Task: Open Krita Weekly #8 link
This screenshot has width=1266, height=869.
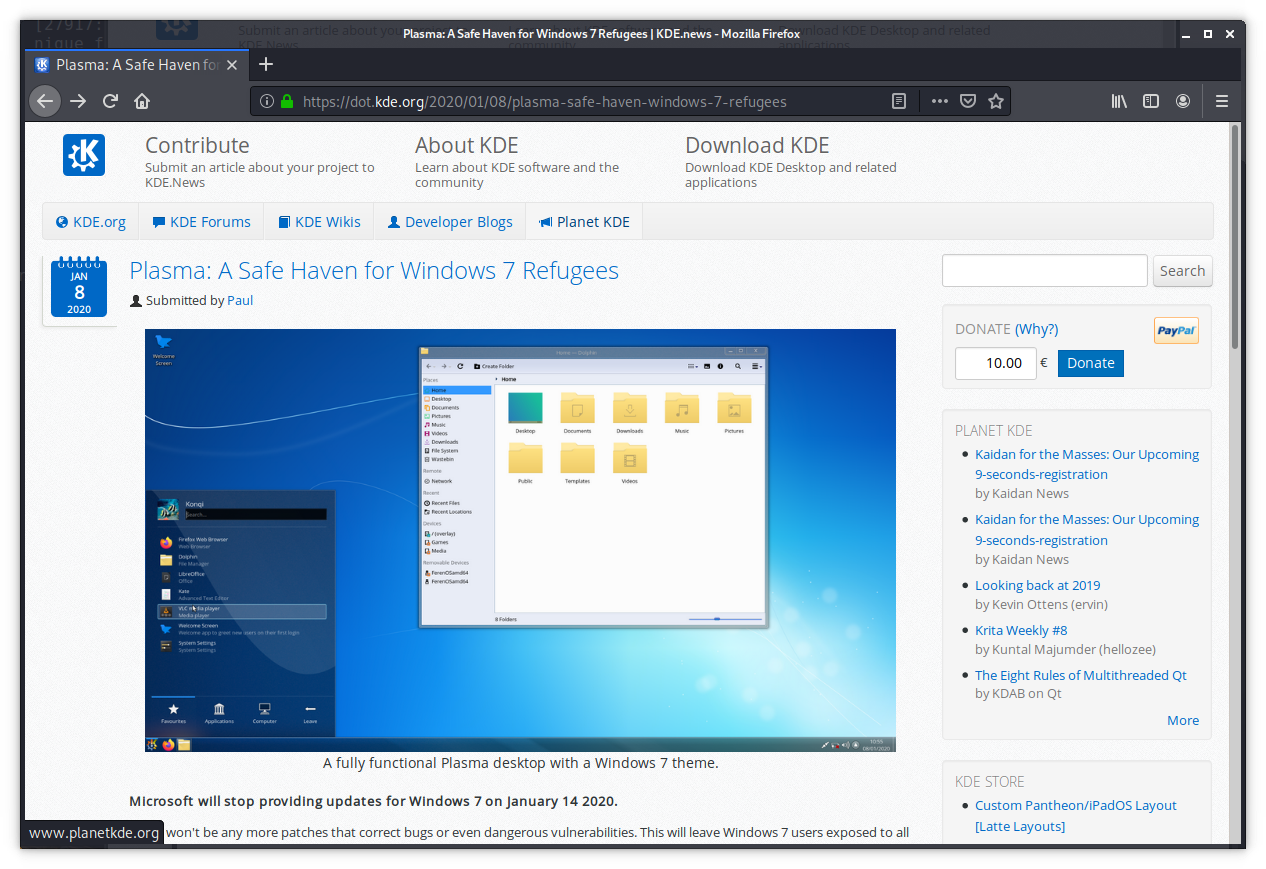Action: 1021,630
